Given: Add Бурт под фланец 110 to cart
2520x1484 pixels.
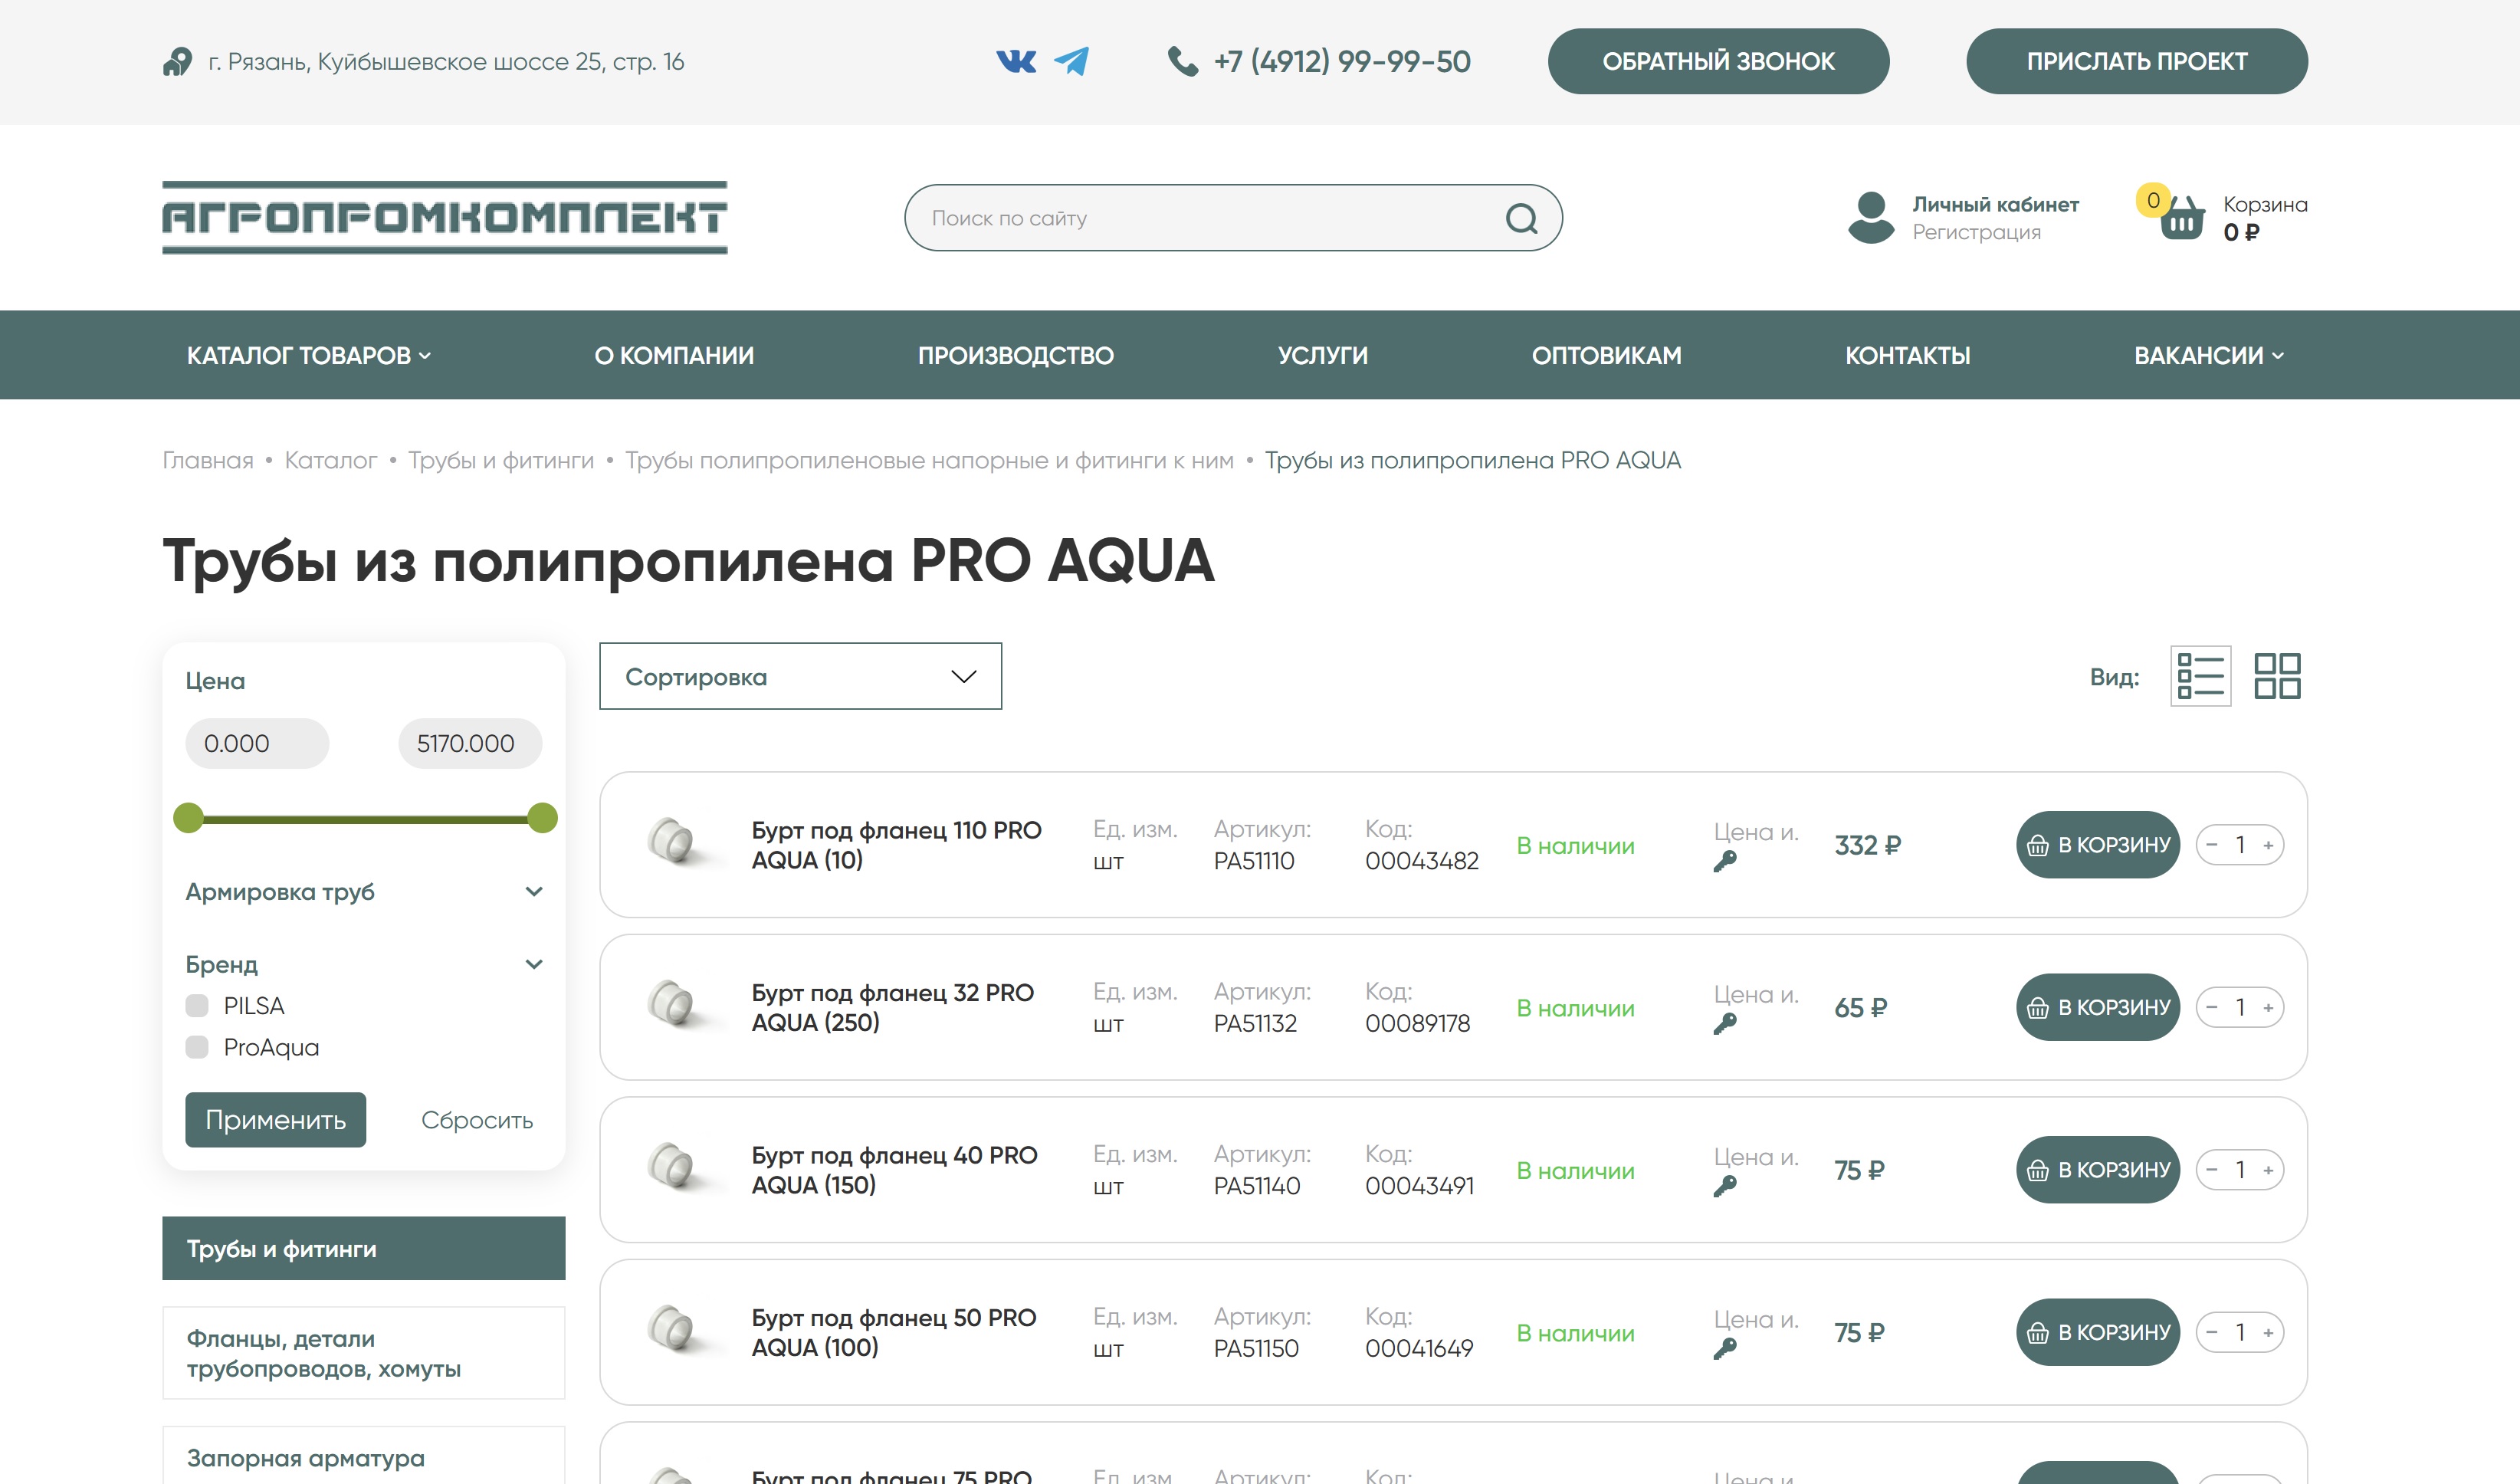Looking at the screenshot, I should [2097, 846].
